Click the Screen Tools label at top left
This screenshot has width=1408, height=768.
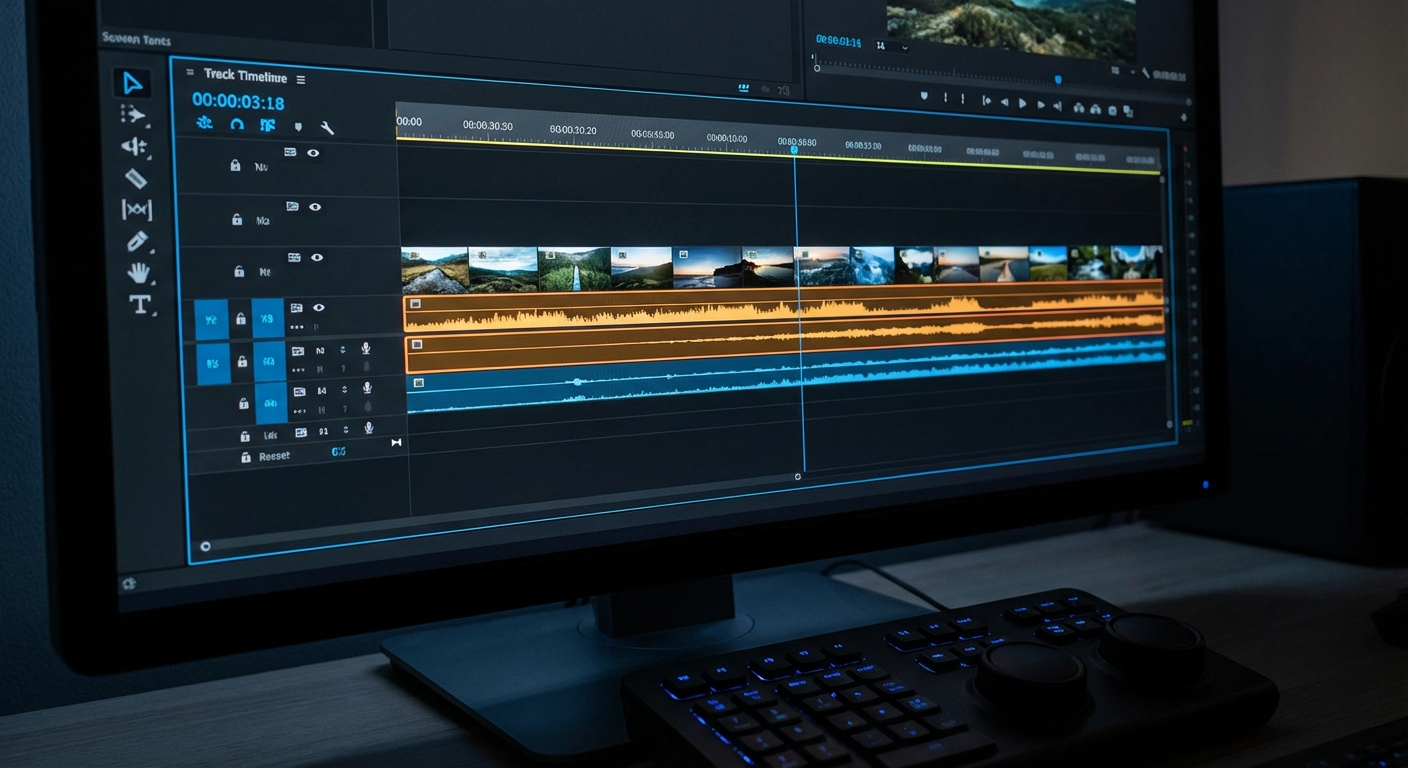click(x=137, y=41)
